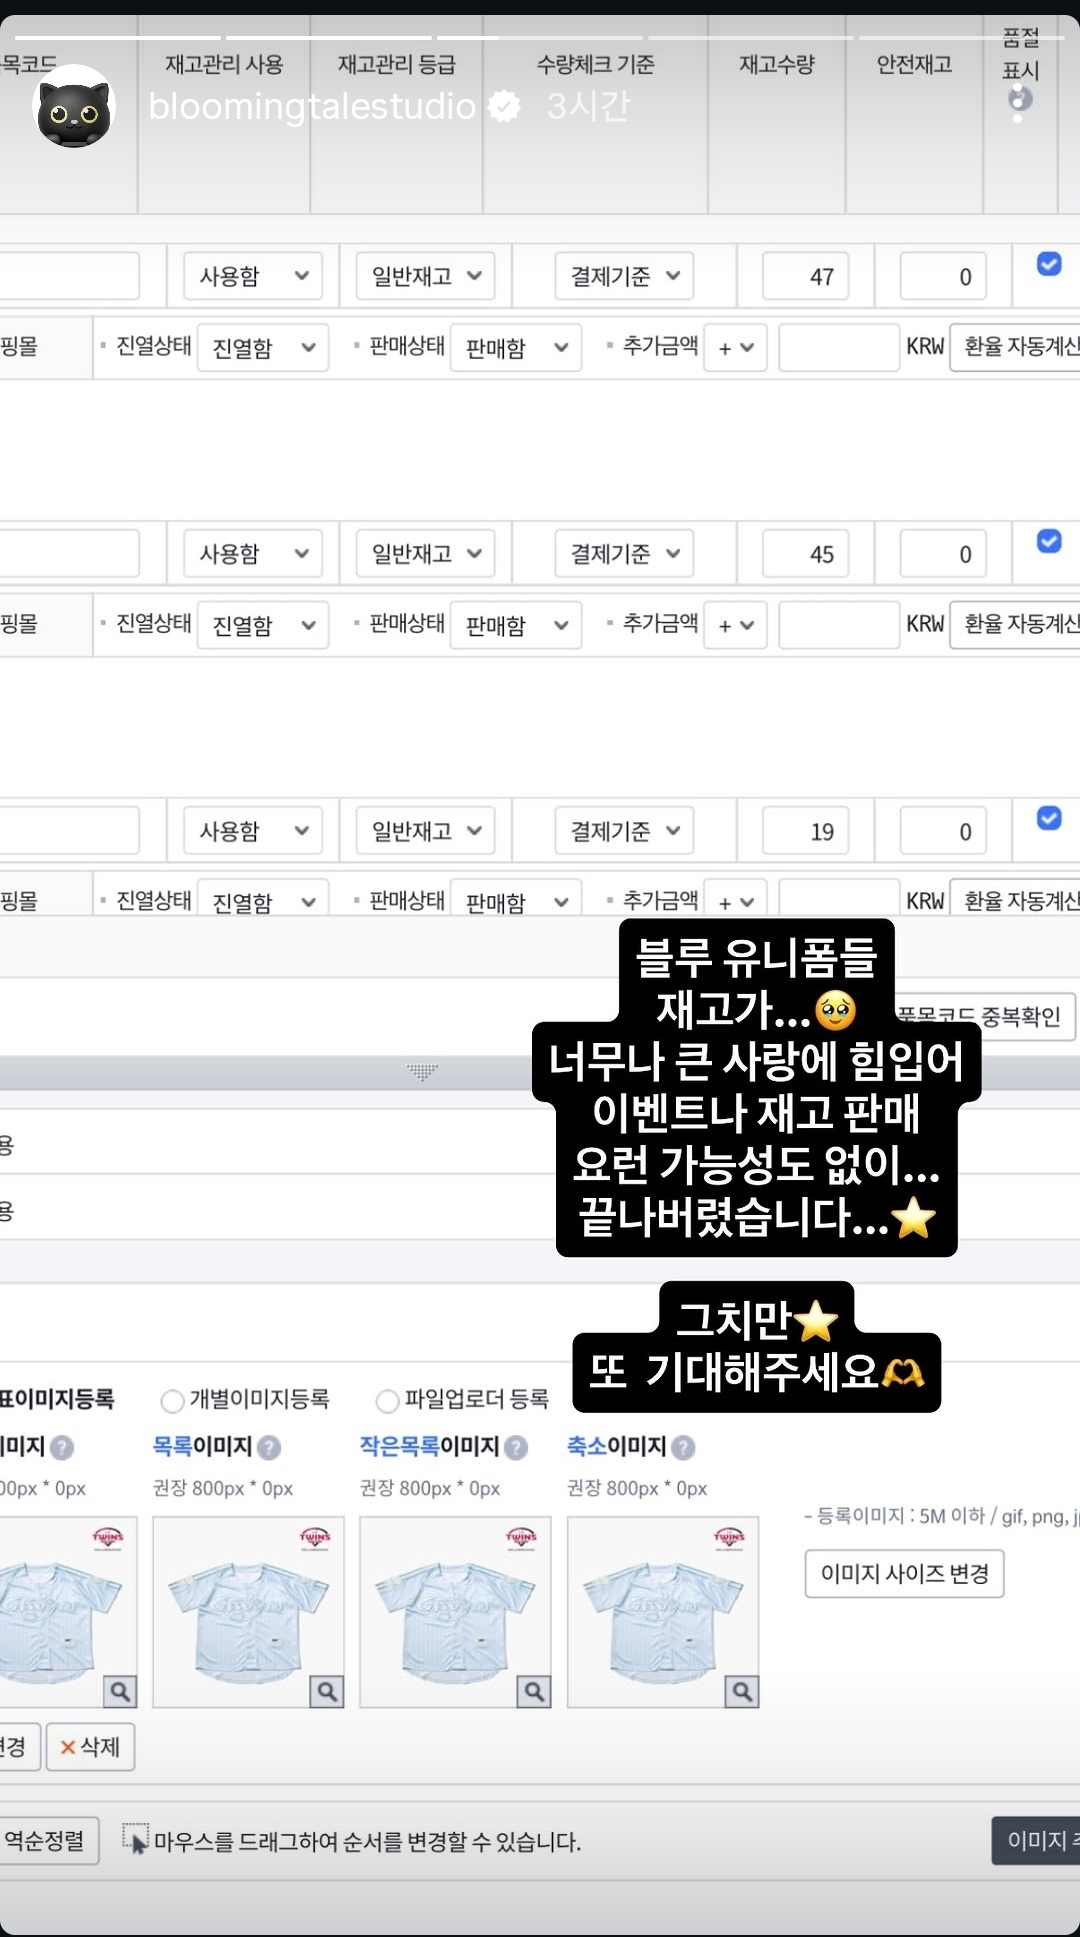Click the 안전재고 field in the 47-stock row
Viewport: 1080px width, 1937px height.
(943, 276)
